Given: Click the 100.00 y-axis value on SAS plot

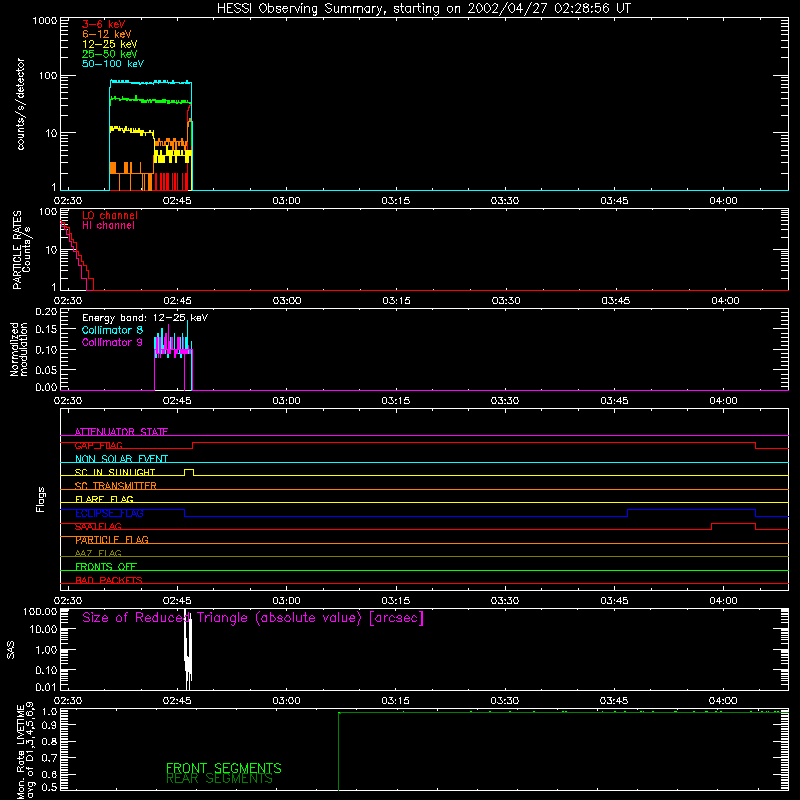Looking at the screenshot, I should [x=40, y=612].
